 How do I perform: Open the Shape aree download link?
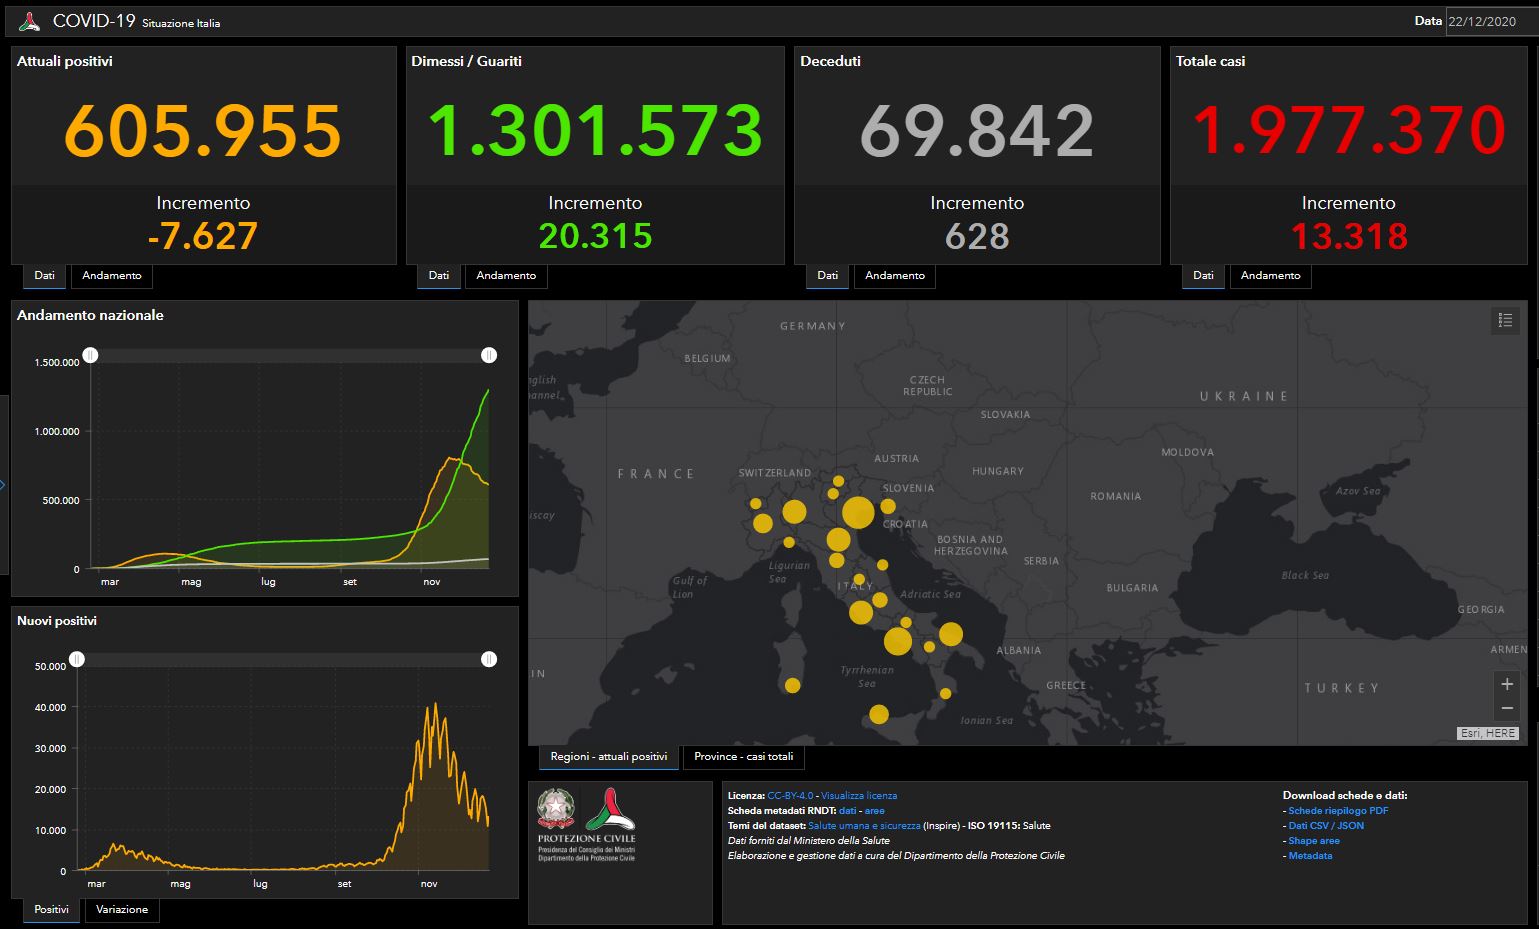(x=1314, y=841)
